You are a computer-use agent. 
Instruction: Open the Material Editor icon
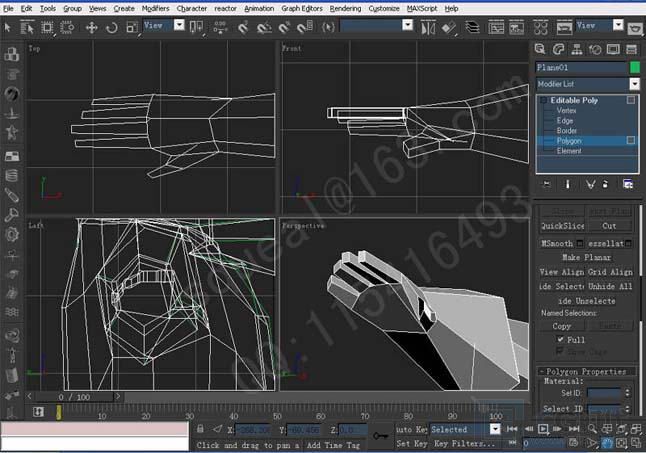point(541,28)
